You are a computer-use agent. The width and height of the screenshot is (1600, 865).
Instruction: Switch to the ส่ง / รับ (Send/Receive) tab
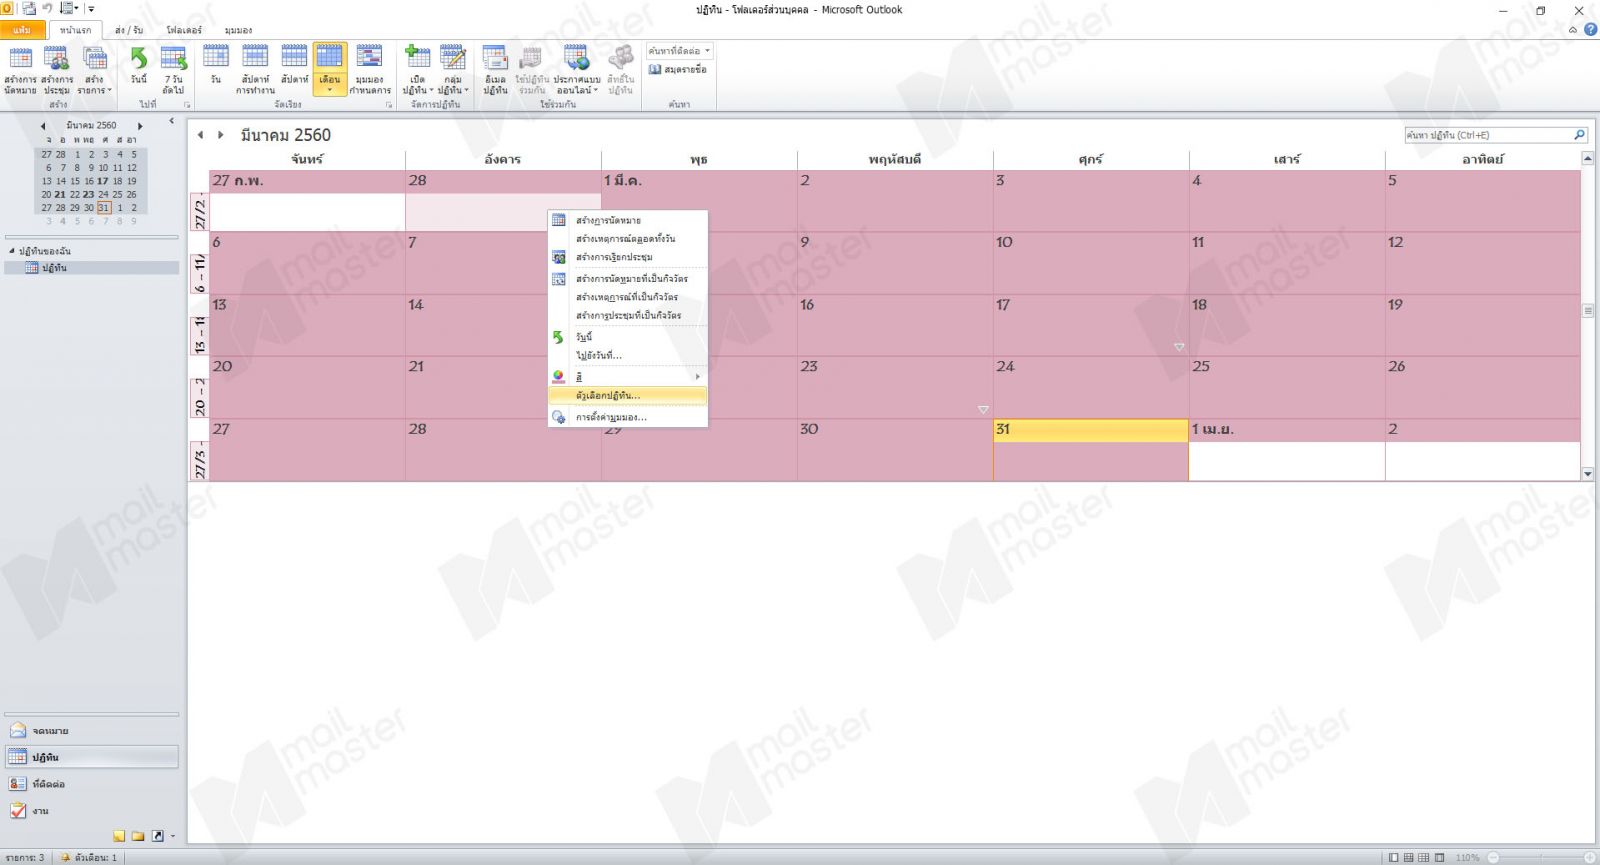pyautogui.click(x=129, y=30)
